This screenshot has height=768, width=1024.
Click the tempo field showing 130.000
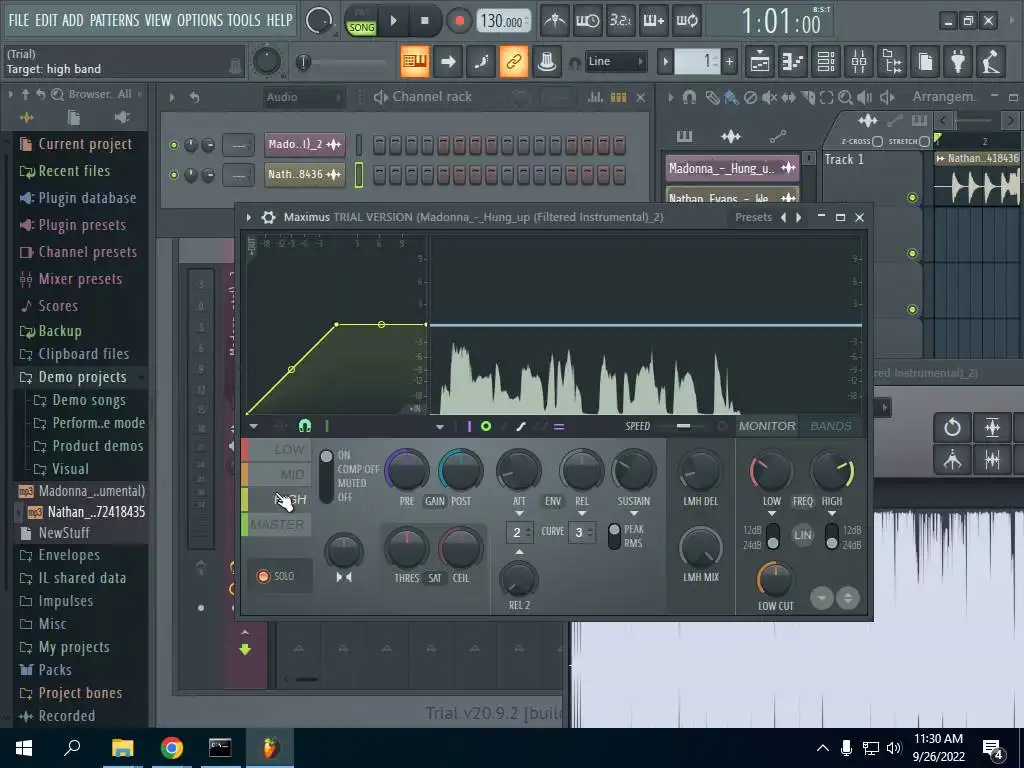tap(502, 21)
